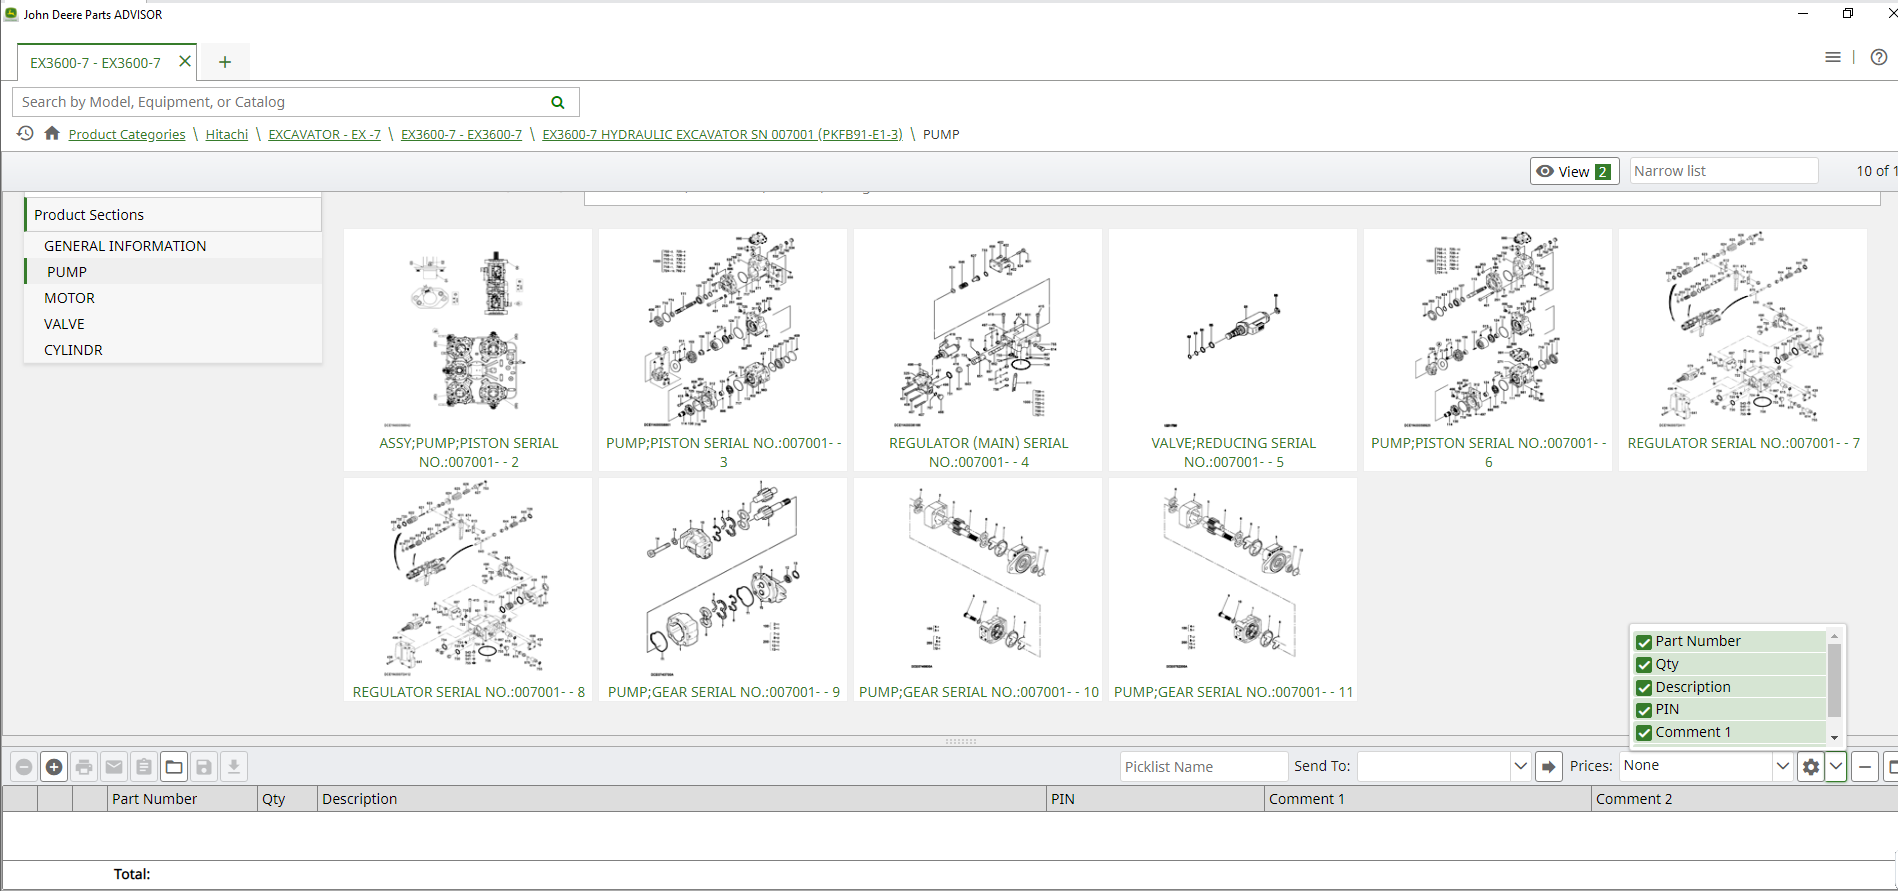Toggle the View eye button

pos(1575,171)
